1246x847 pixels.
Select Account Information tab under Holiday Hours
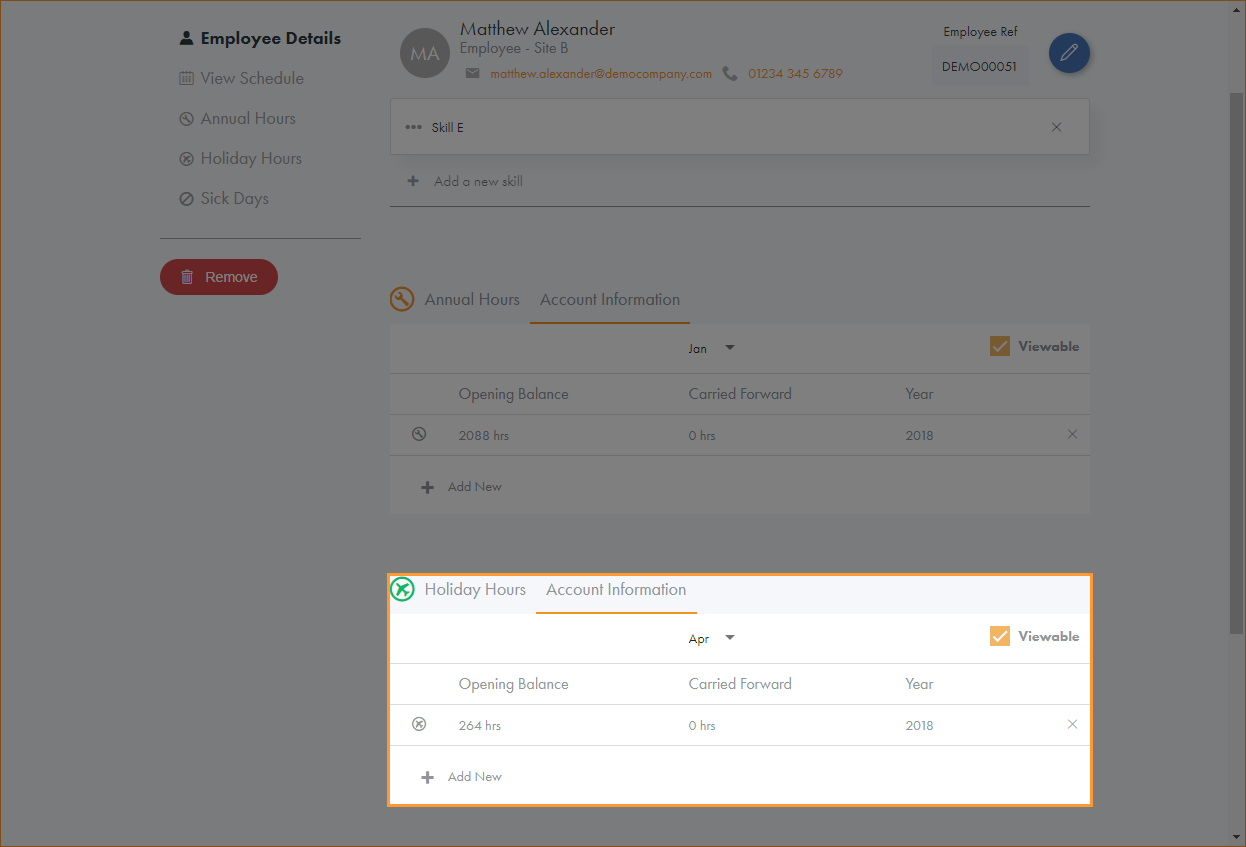click(616, 589)
